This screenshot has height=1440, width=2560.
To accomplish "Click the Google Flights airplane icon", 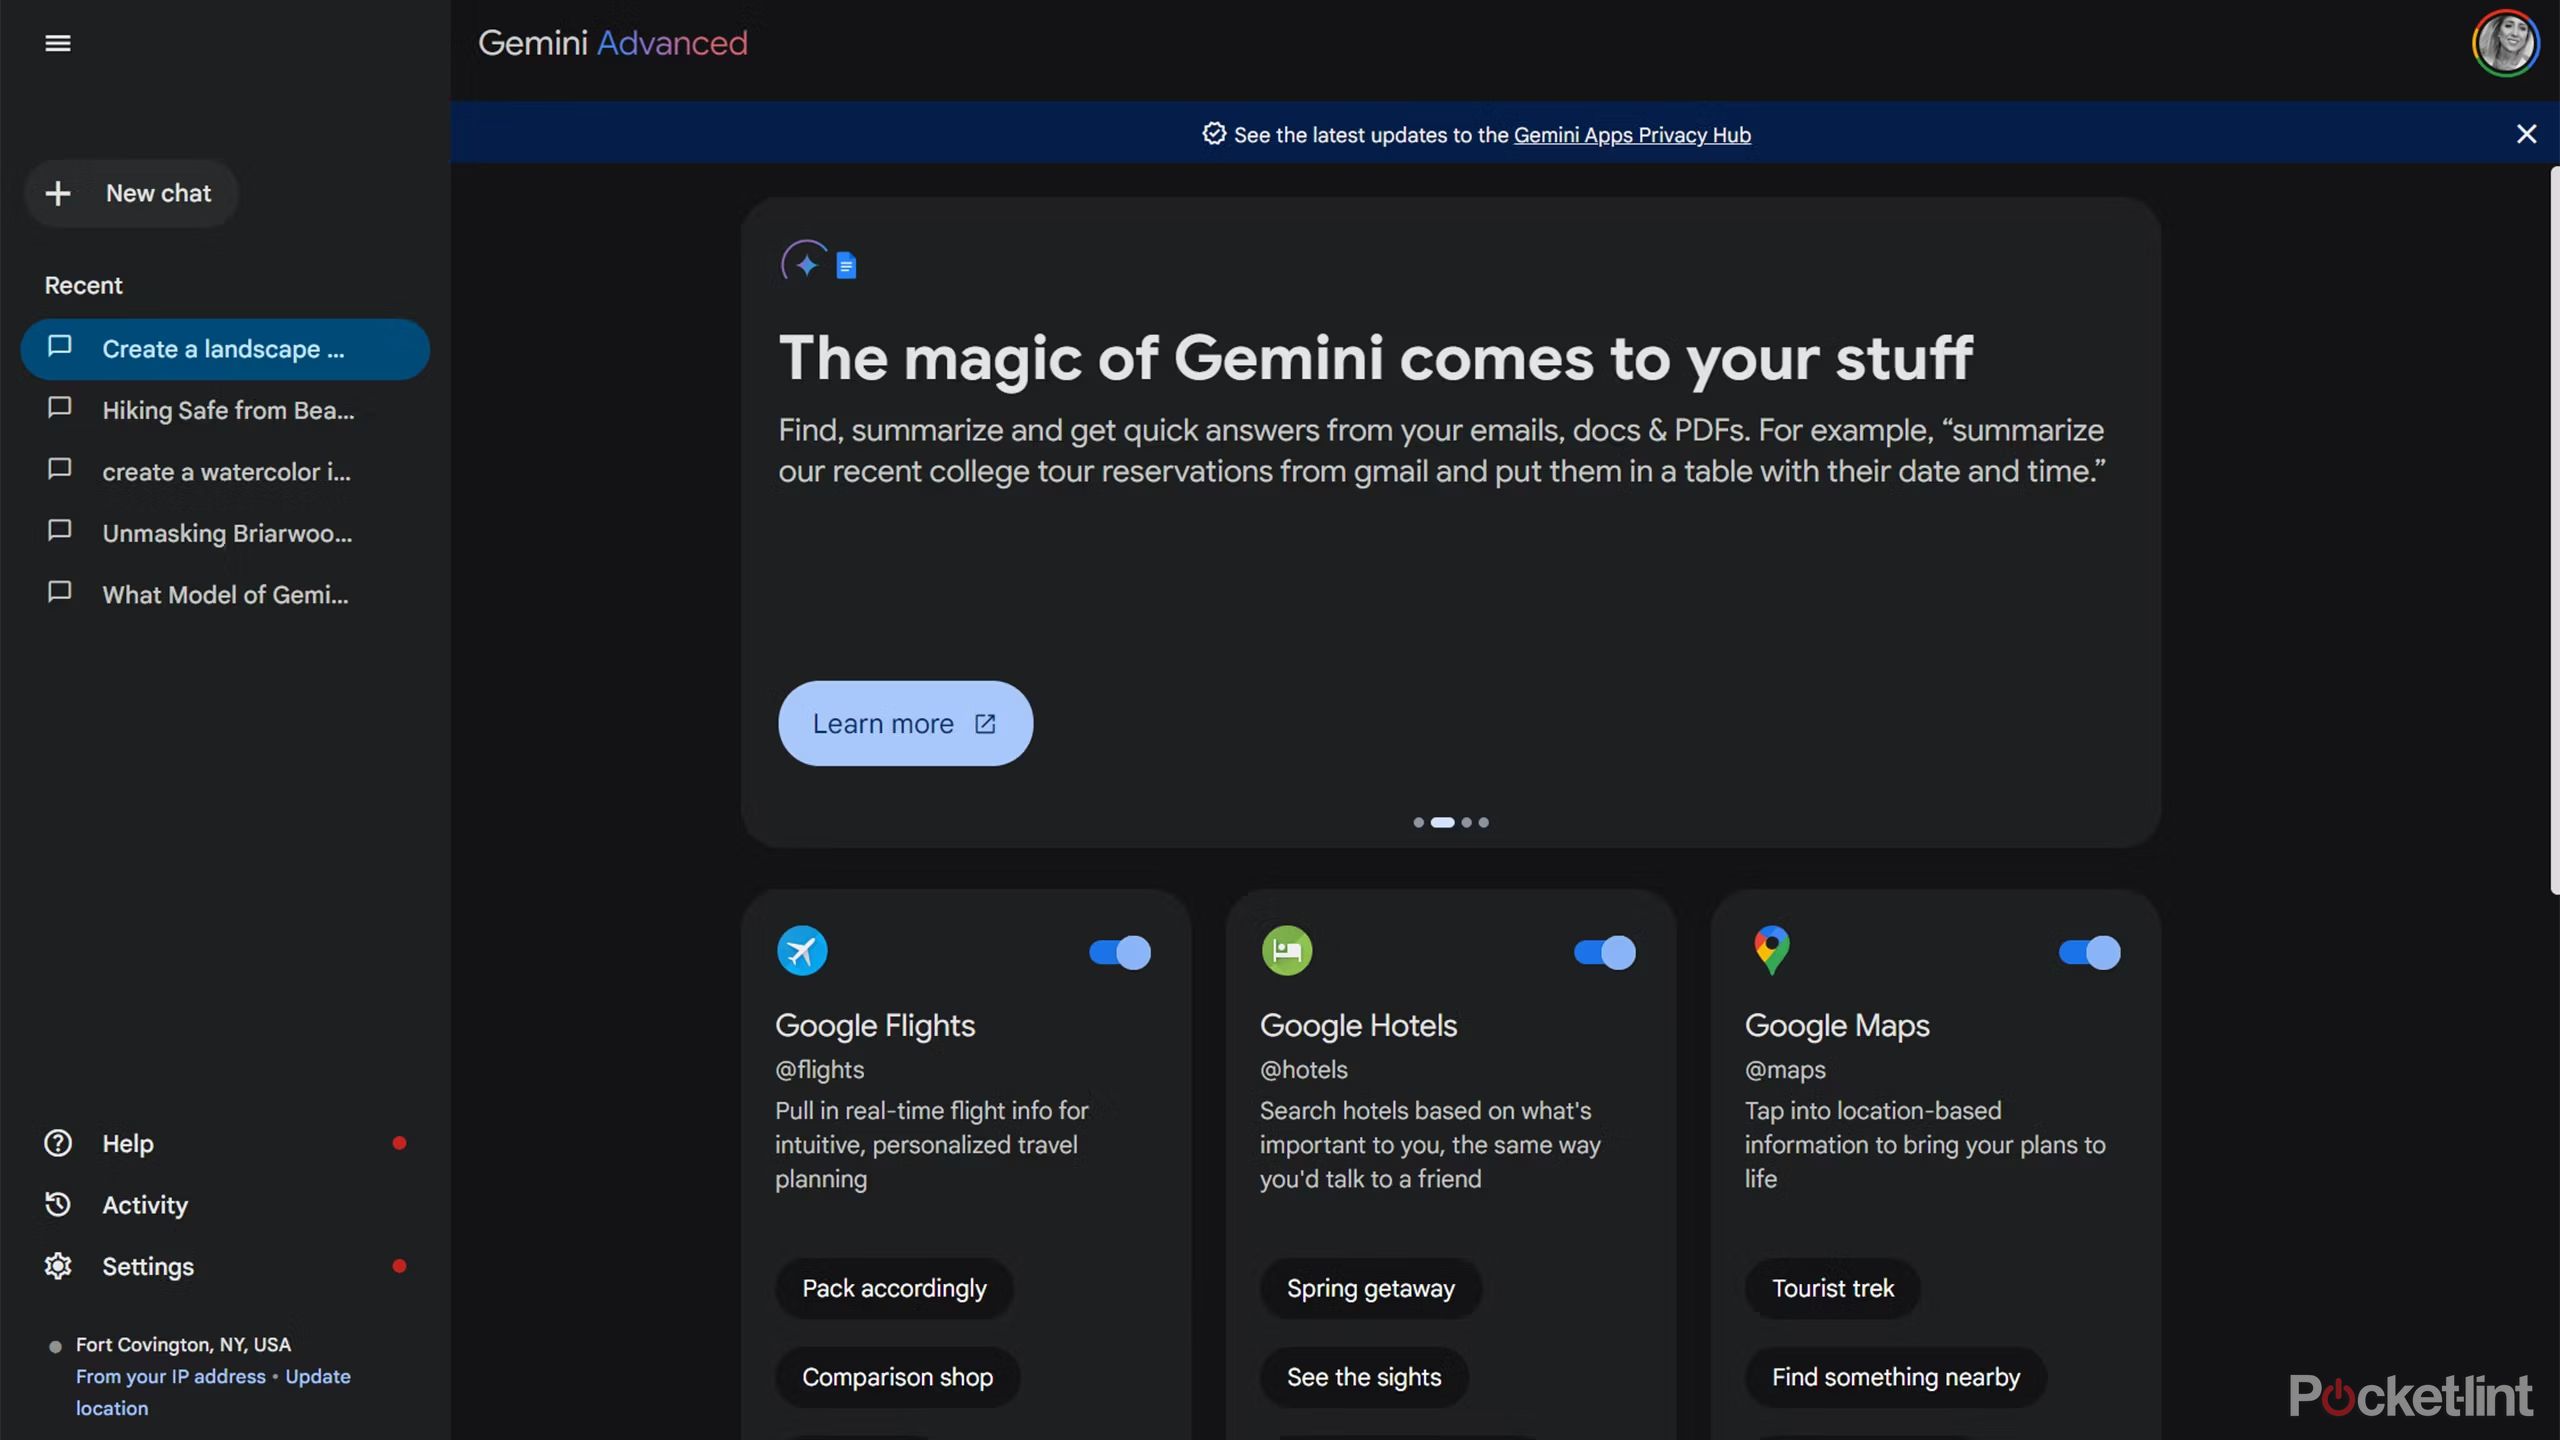I will click(x=802, y=949).
